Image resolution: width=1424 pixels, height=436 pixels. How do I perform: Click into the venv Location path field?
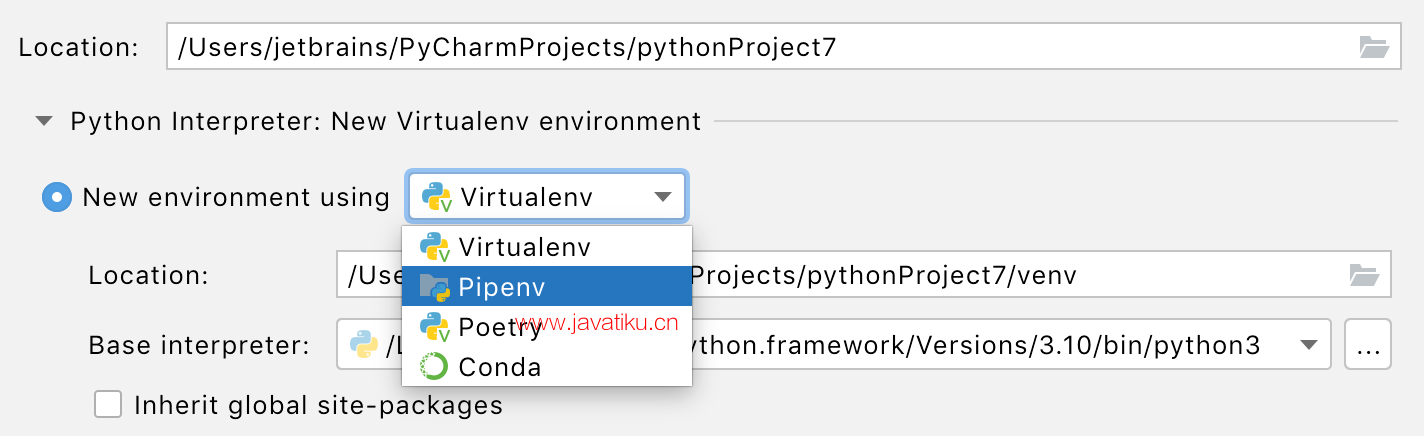coord(863,274)
